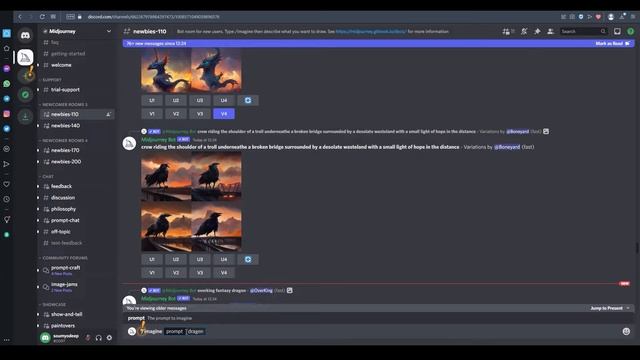Click U3 under the crow images
Screen dimensions: 640x360
pyautogui.click(x=200, y=260)
